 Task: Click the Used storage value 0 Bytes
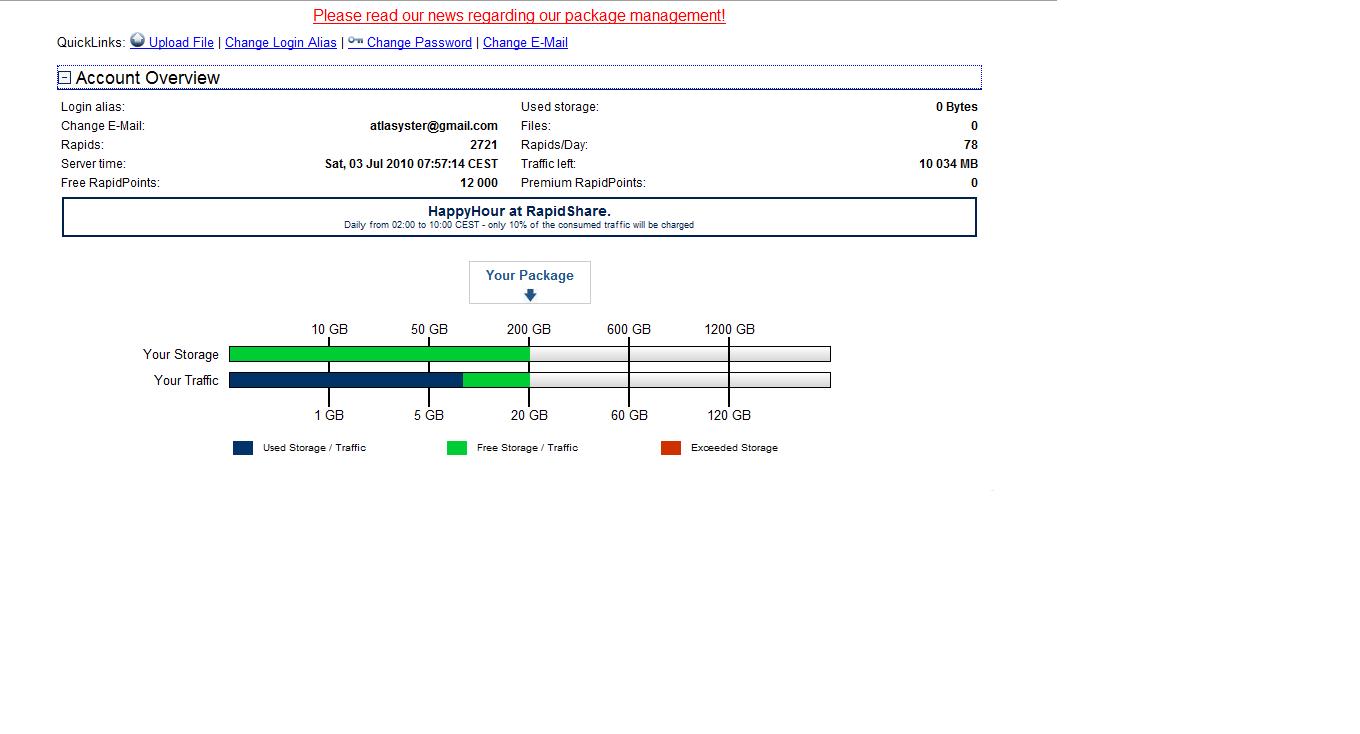point(957,107)
